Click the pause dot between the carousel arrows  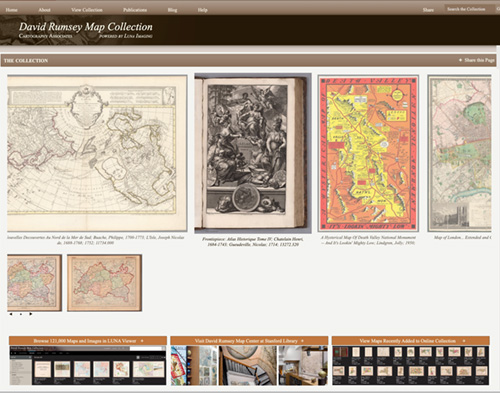[x=21, y=314]
